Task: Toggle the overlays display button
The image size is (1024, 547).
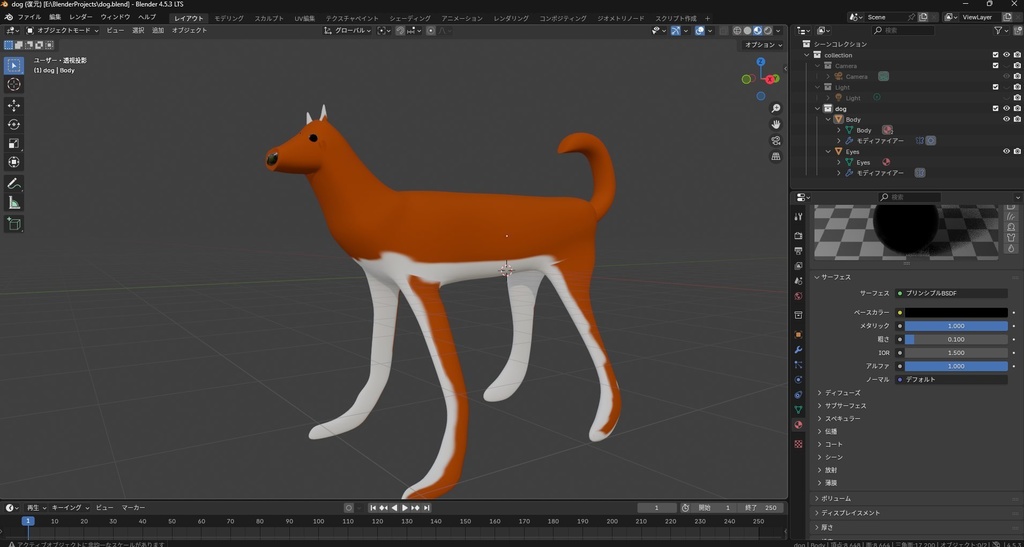Action: click(699, 31)
